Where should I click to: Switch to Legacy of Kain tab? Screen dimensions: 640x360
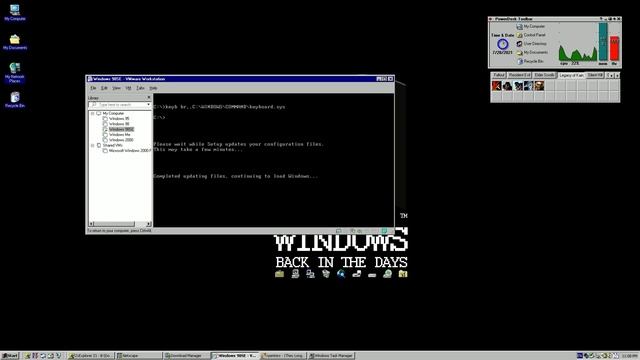[x=571, y=75]
